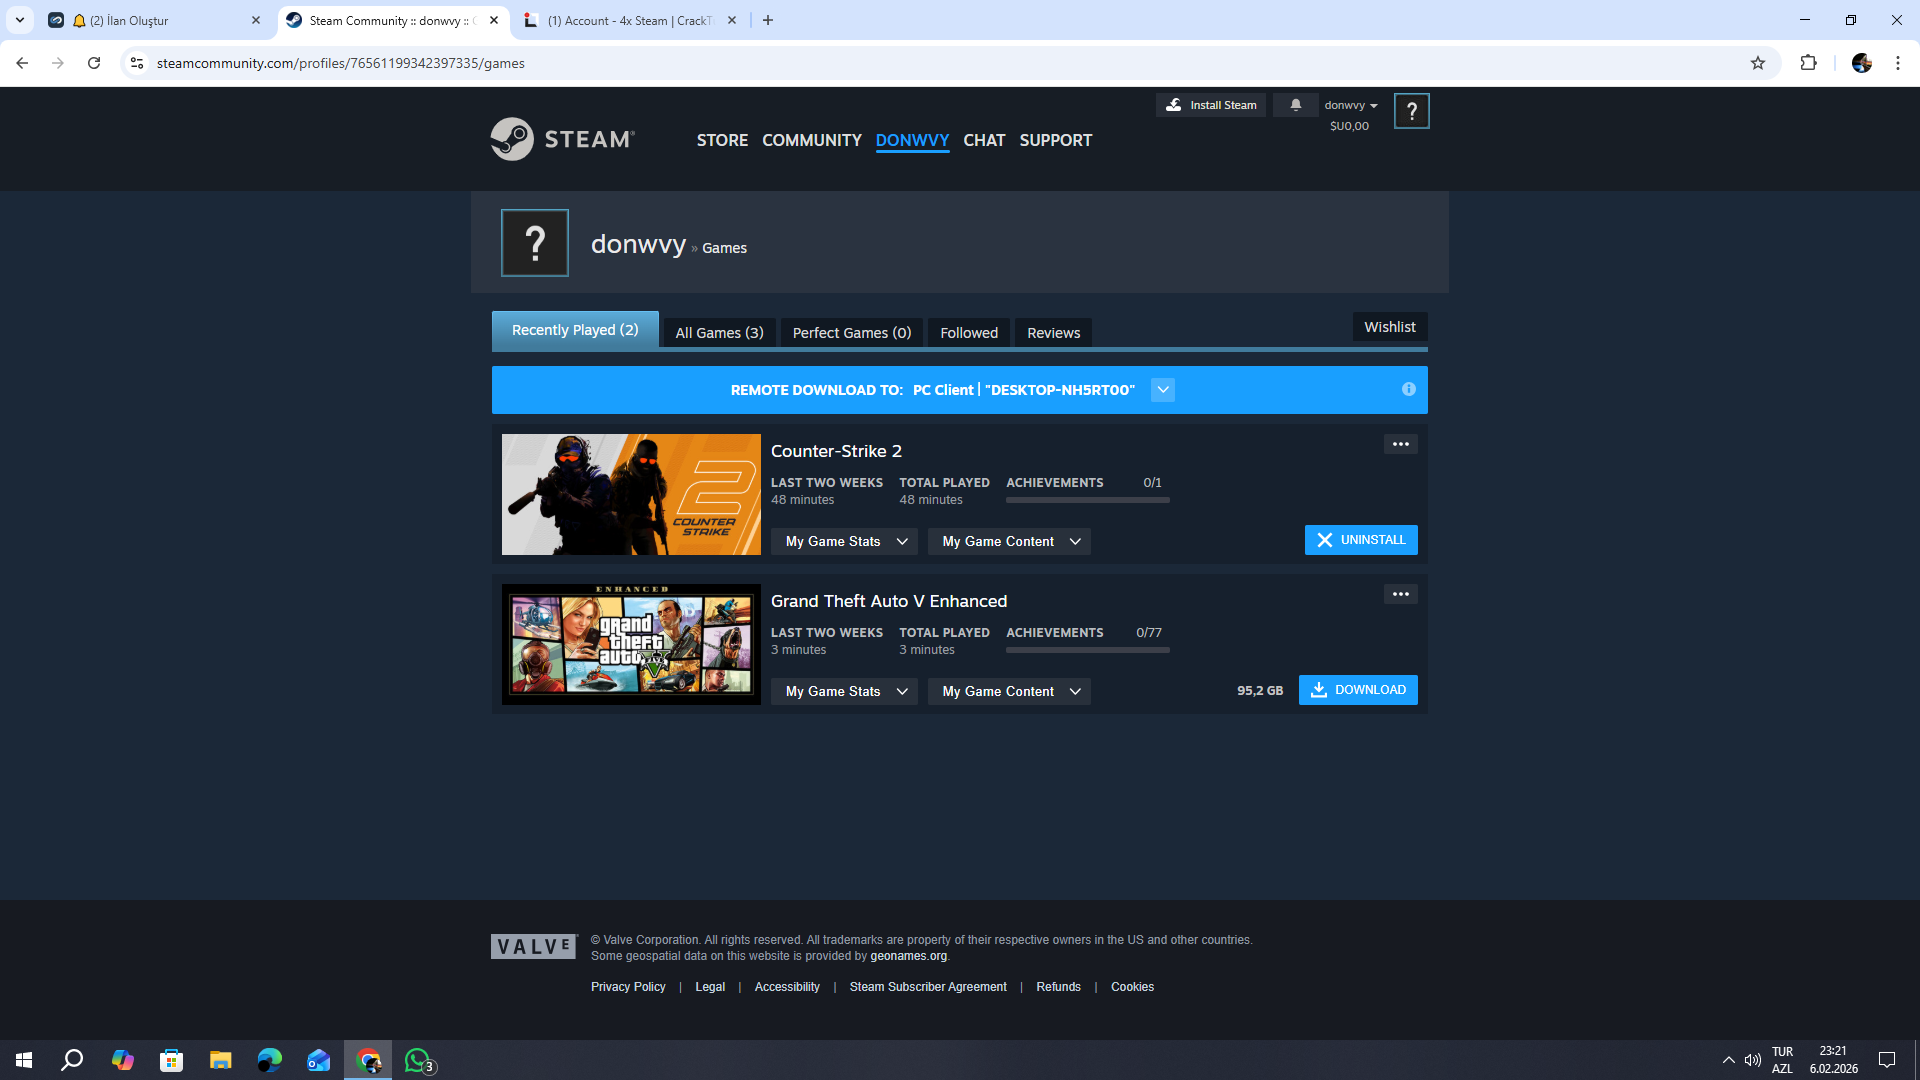Image resolution: width=1920 pixels, height=1080 pixels.
Task: Show hidden system tray icons
Action: click(x=1728, y=1060)
